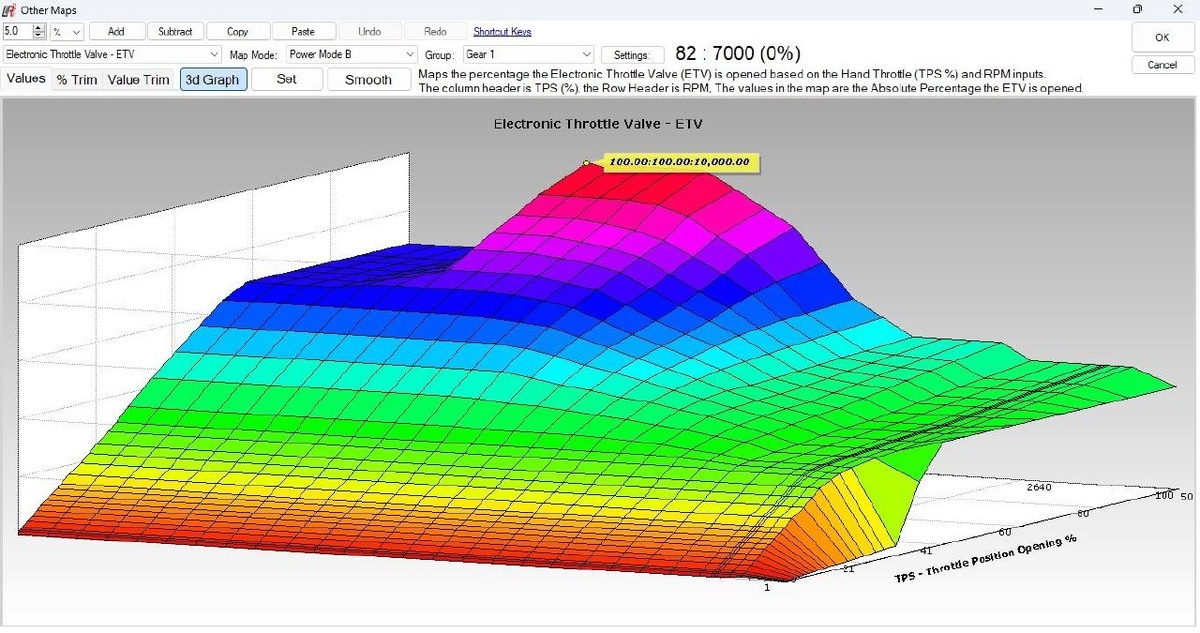
Task: Click the Add button
Action: coord(116,31)
